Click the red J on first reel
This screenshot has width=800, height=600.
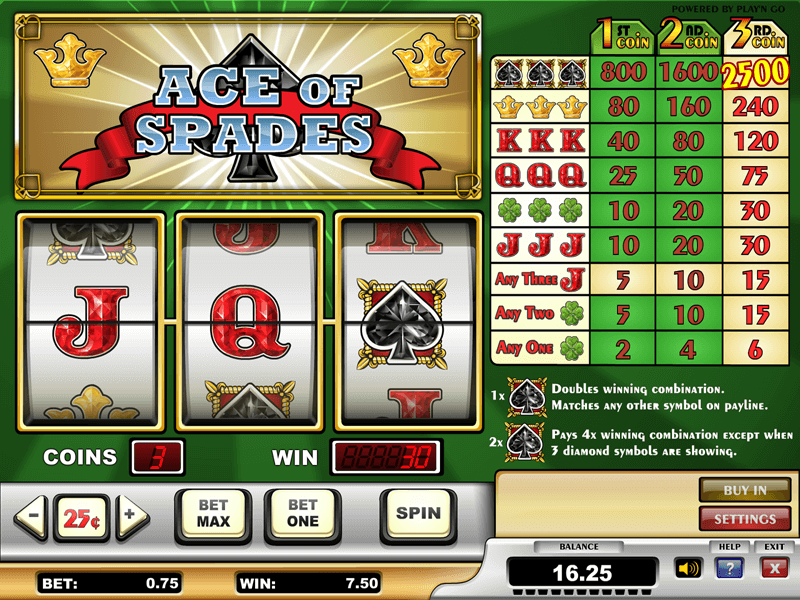91,321
